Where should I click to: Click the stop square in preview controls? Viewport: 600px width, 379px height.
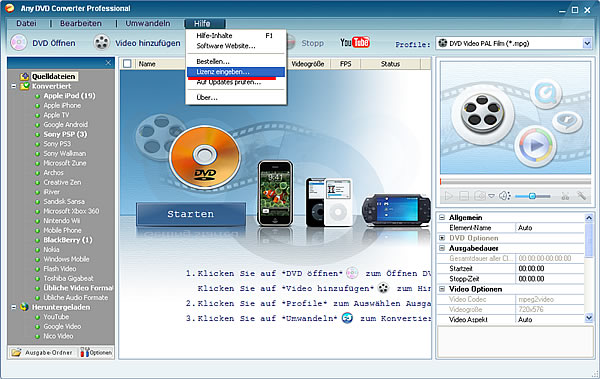[x=464, y=196]
